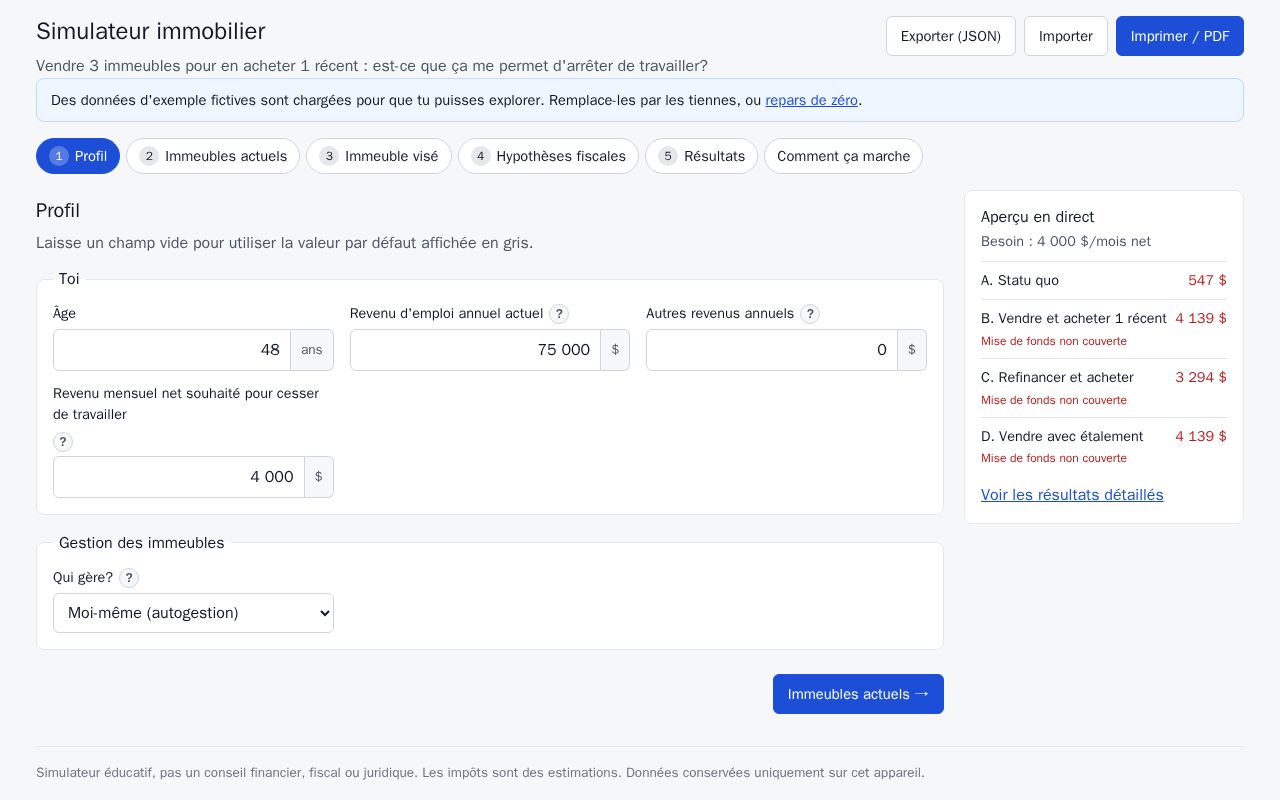The width and height of the screenshot is (1280, 800).
Task: Open help for Autres revenus annuels
Action: click(x=810, y=314)
